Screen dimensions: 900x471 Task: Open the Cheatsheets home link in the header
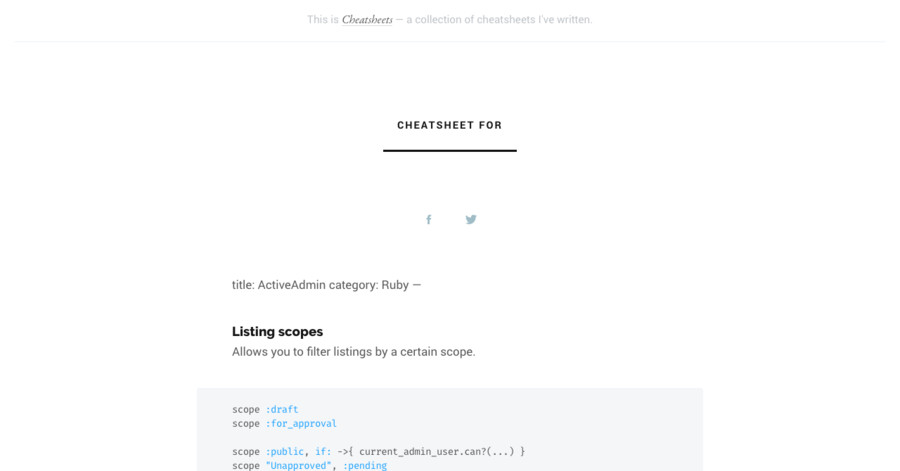coord(367,20)
